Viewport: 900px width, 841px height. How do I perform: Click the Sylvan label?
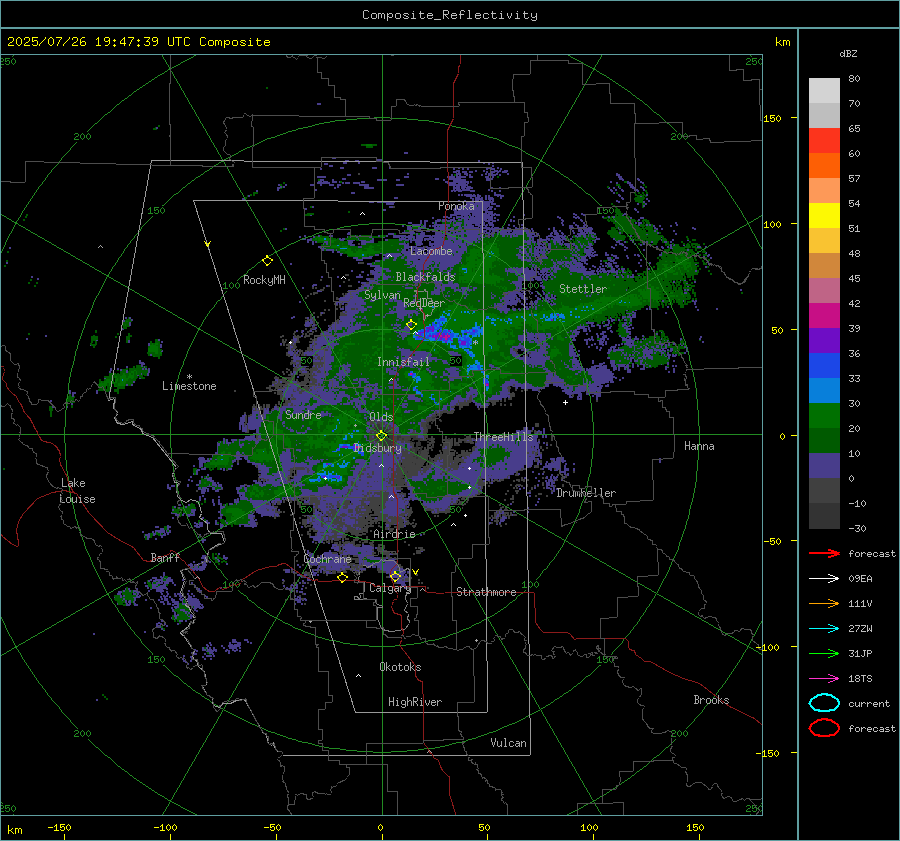[x=382, y=295]
